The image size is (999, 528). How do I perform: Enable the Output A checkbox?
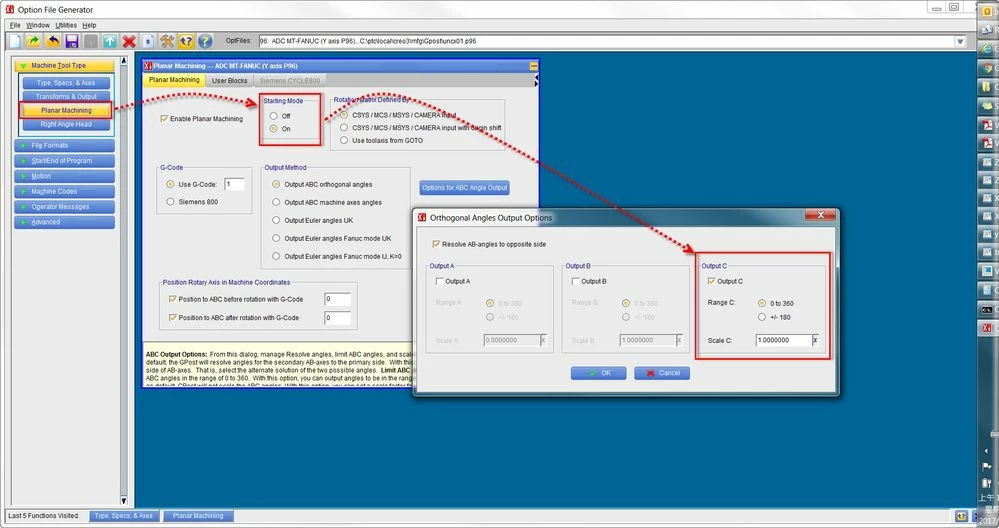coord(440,281)
